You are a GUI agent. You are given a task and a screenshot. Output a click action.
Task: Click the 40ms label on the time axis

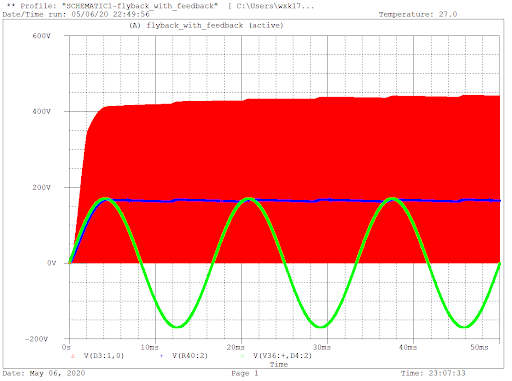[408, 348]
